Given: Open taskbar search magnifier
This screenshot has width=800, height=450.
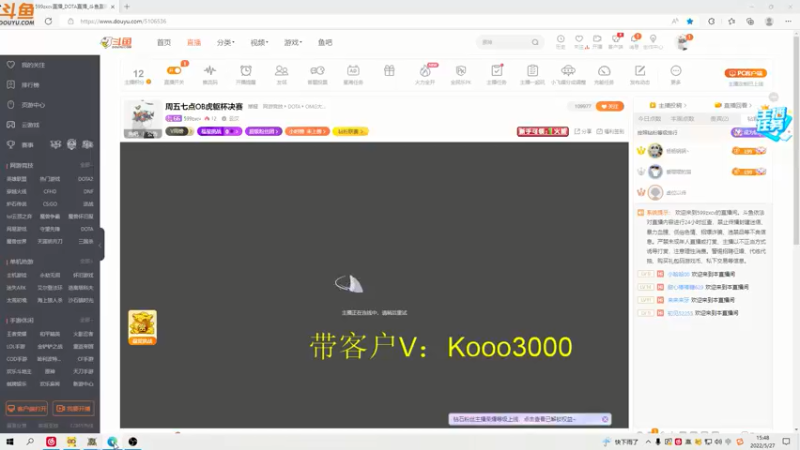Looking at the screenshot, I should tap(30, 441).
